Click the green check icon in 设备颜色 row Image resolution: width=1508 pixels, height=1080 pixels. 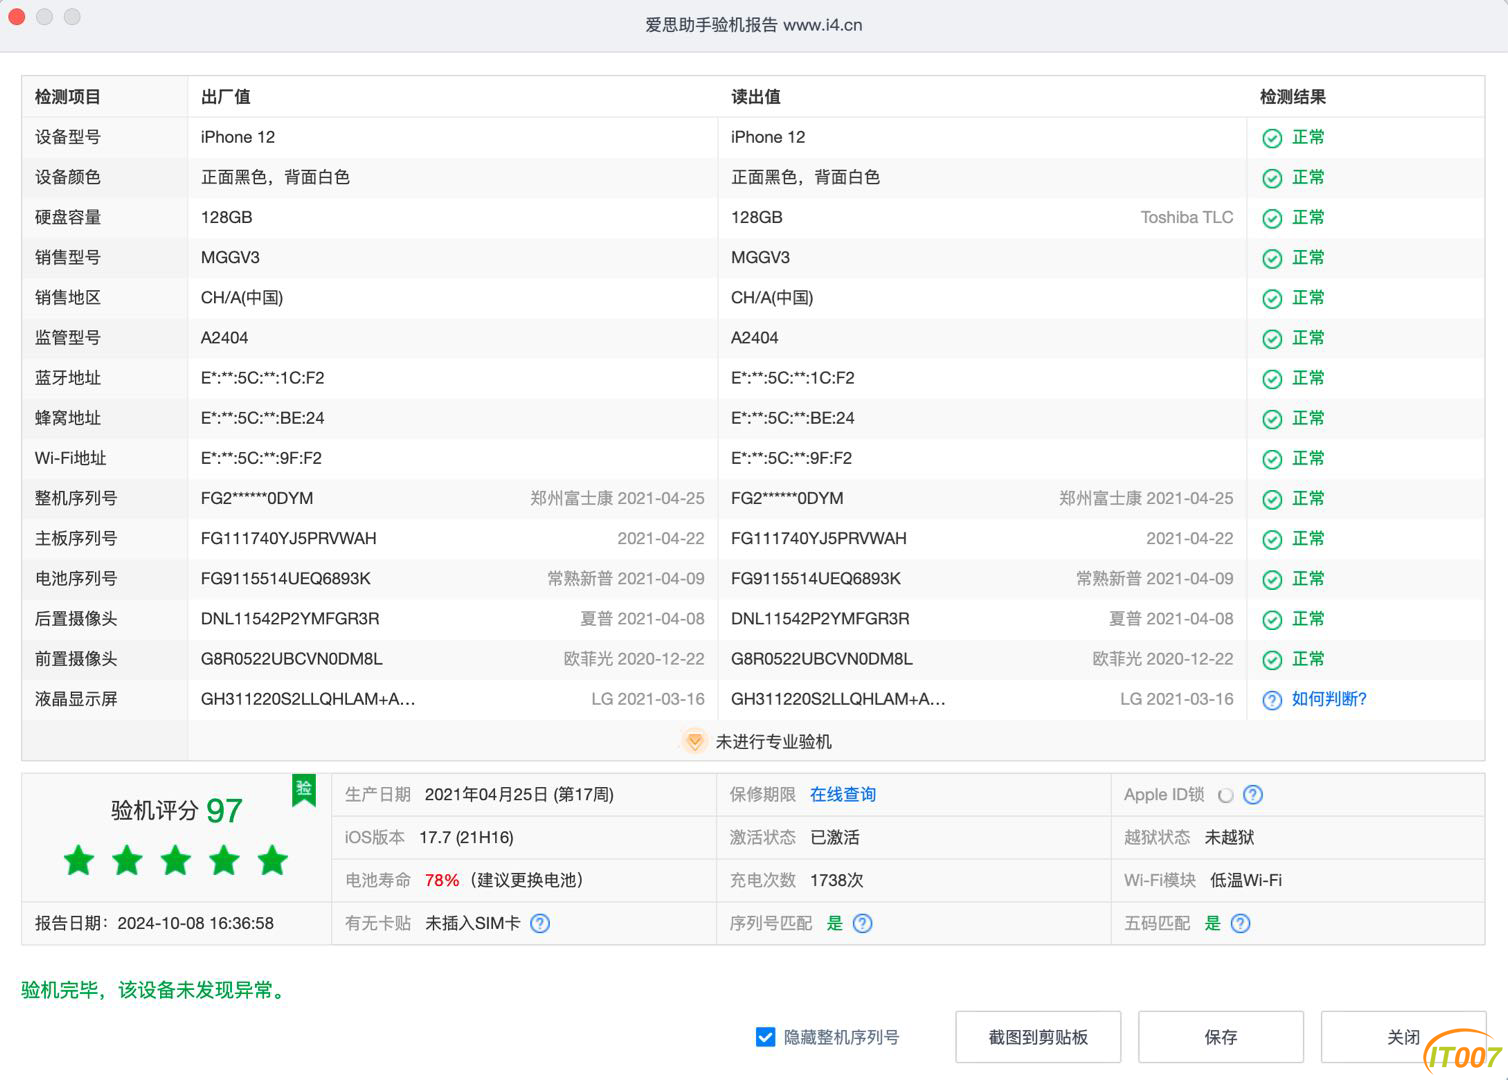(x=1272, y=178)
